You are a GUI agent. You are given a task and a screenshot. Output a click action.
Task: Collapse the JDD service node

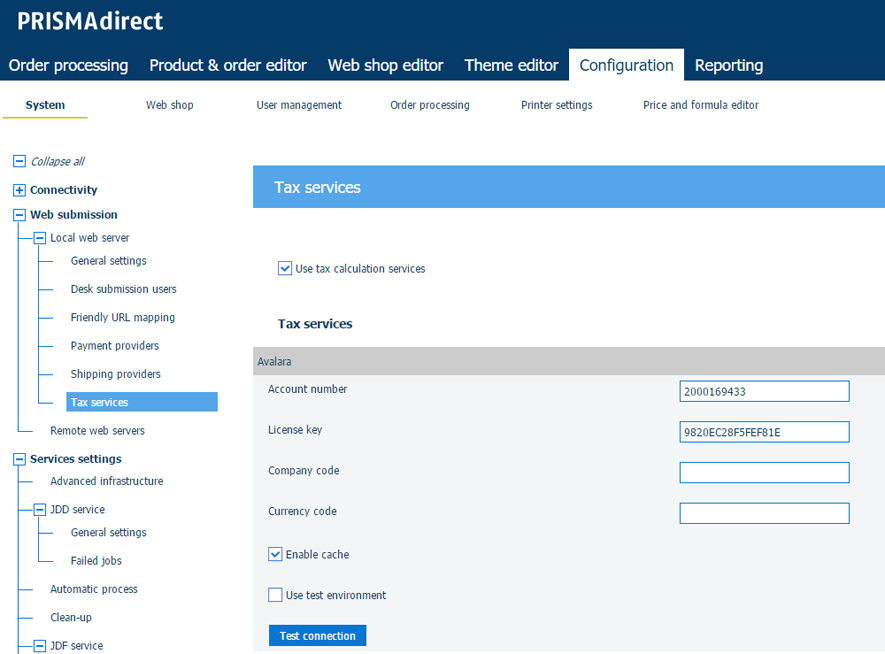(x=40, y=509)
